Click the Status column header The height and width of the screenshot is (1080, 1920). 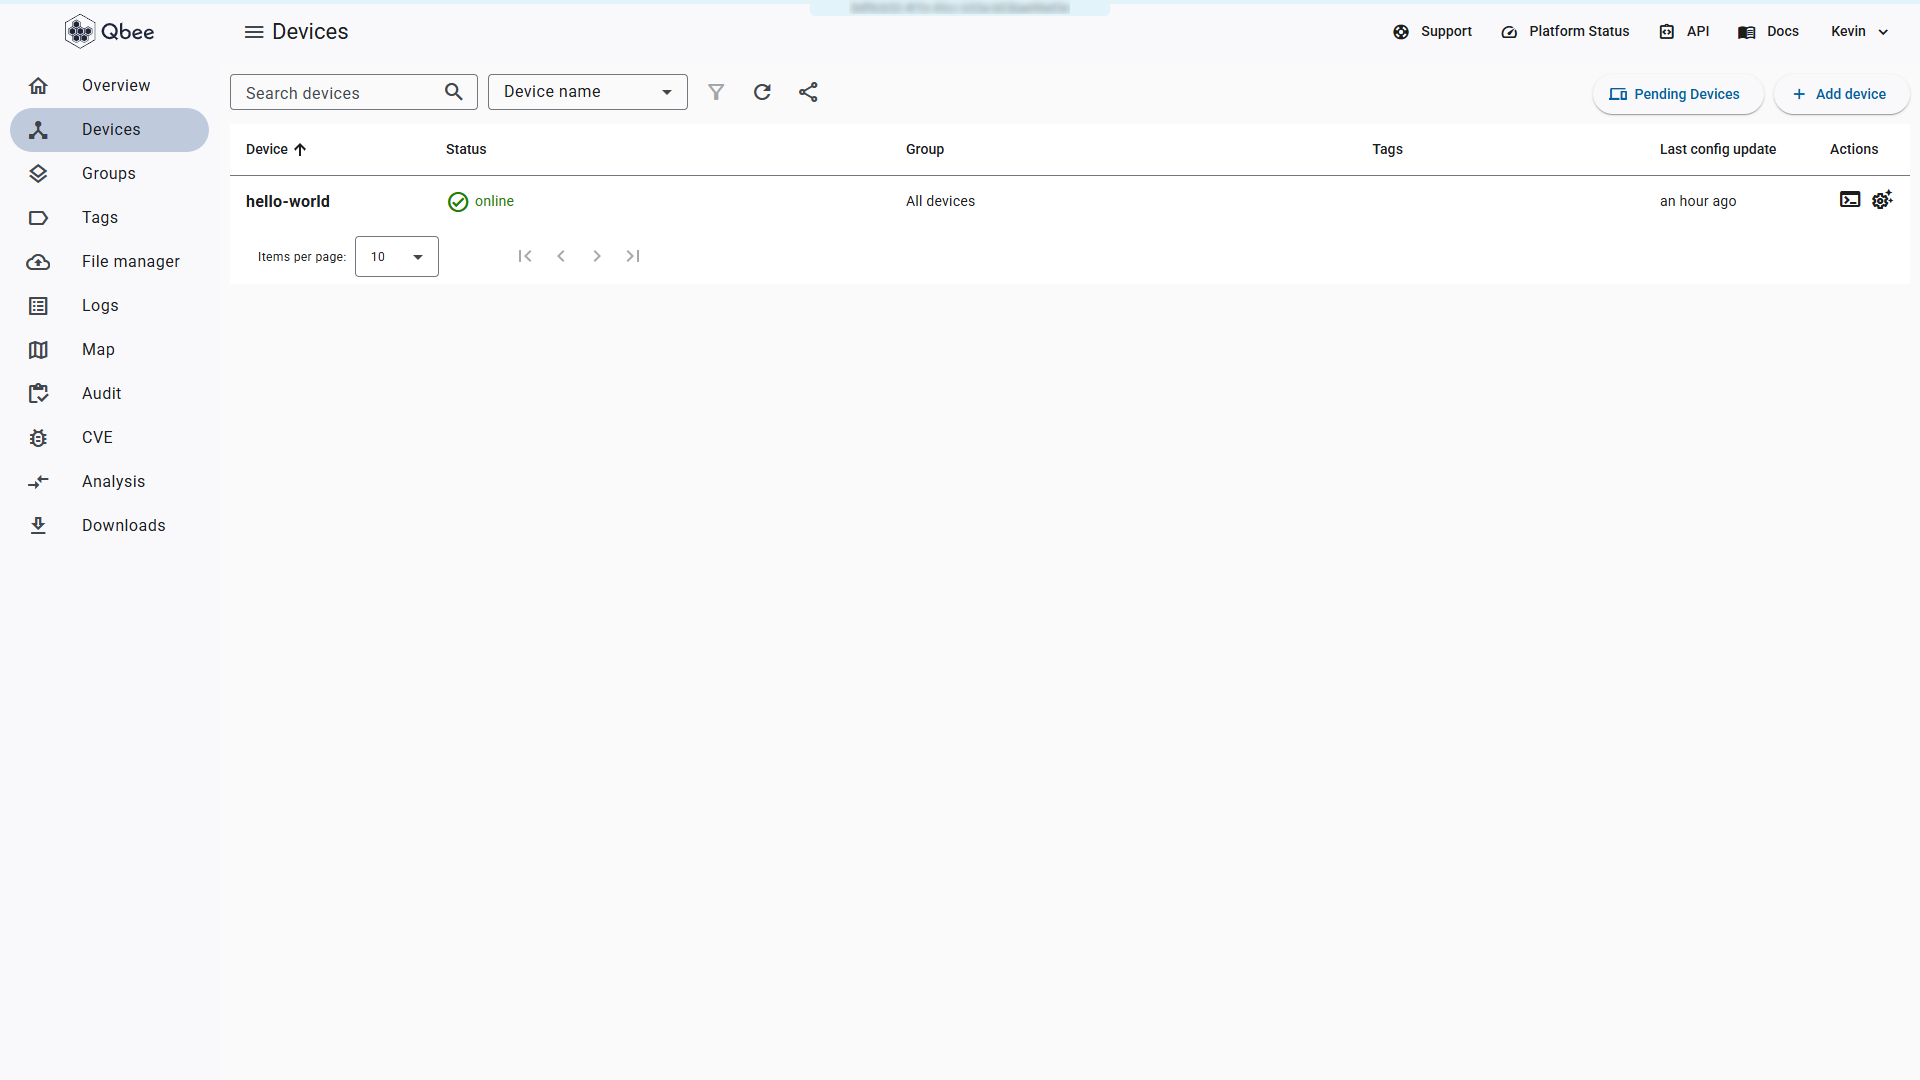(466, 150)
